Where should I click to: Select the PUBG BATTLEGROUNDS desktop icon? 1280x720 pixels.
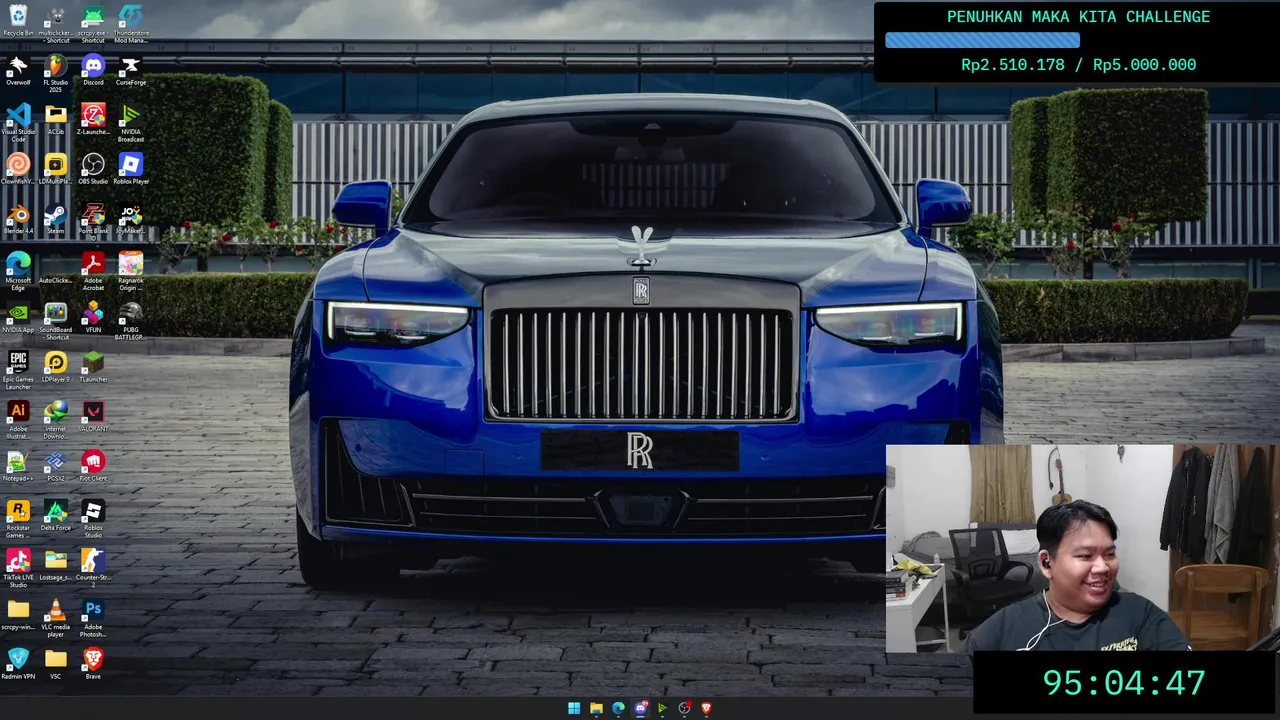point(131,321)
